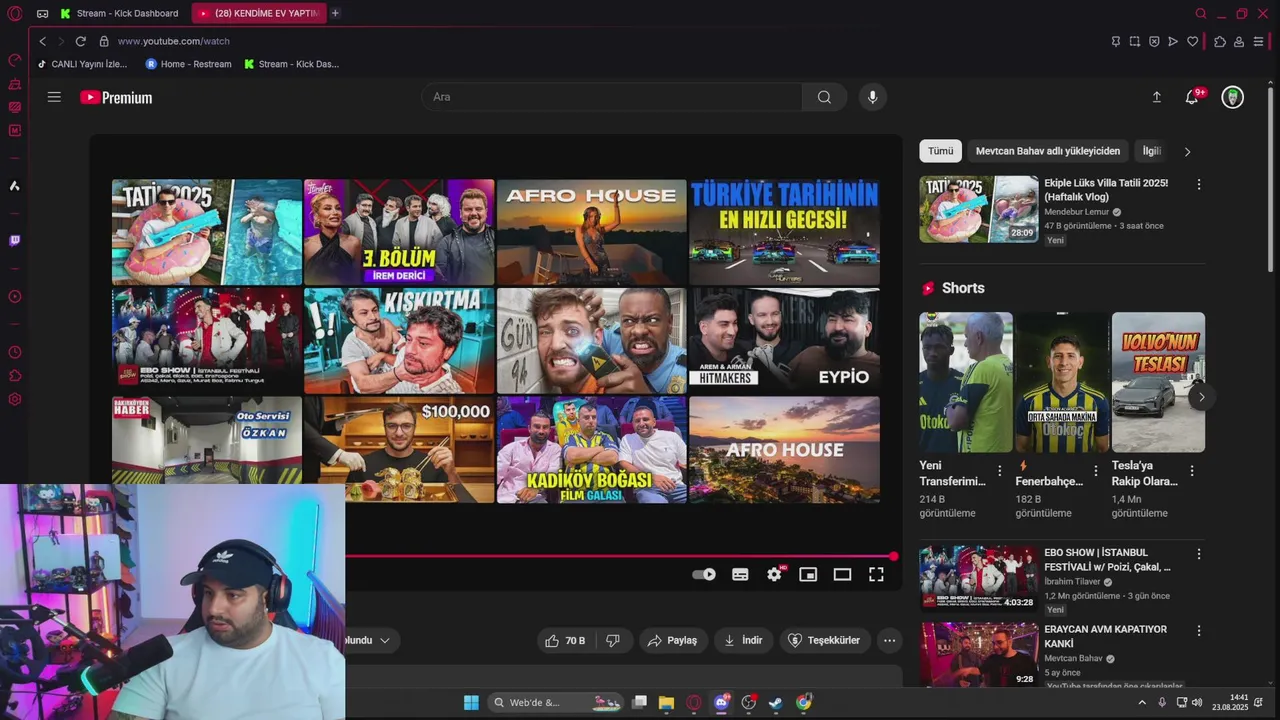Dislike the video with the thumbs down
This screenshot has width=1280, height=720.
point(613,640)
